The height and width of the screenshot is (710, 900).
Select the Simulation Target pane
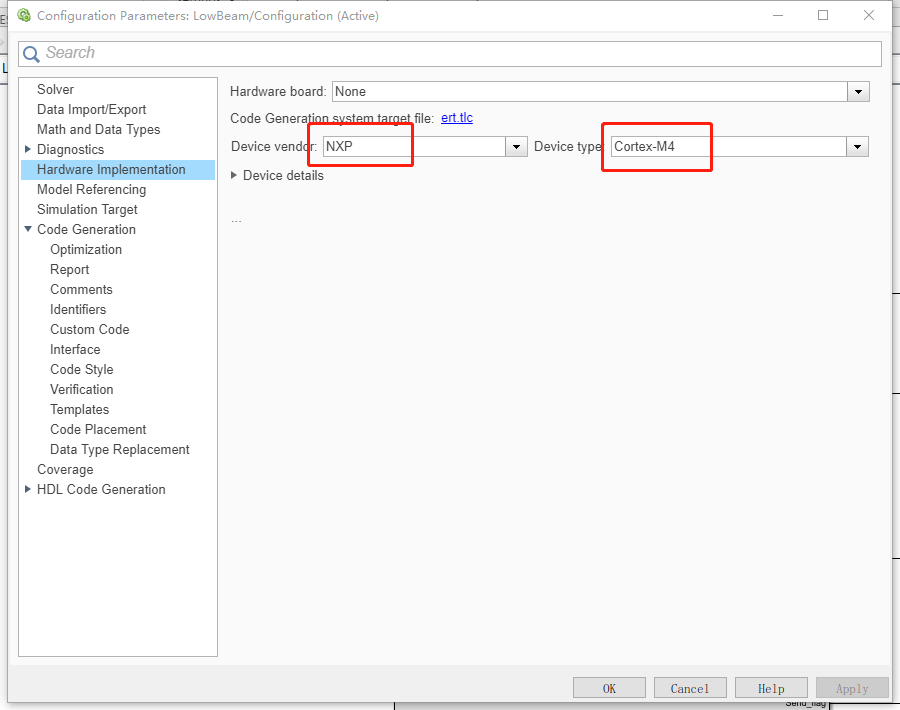[x=87, y=209]
